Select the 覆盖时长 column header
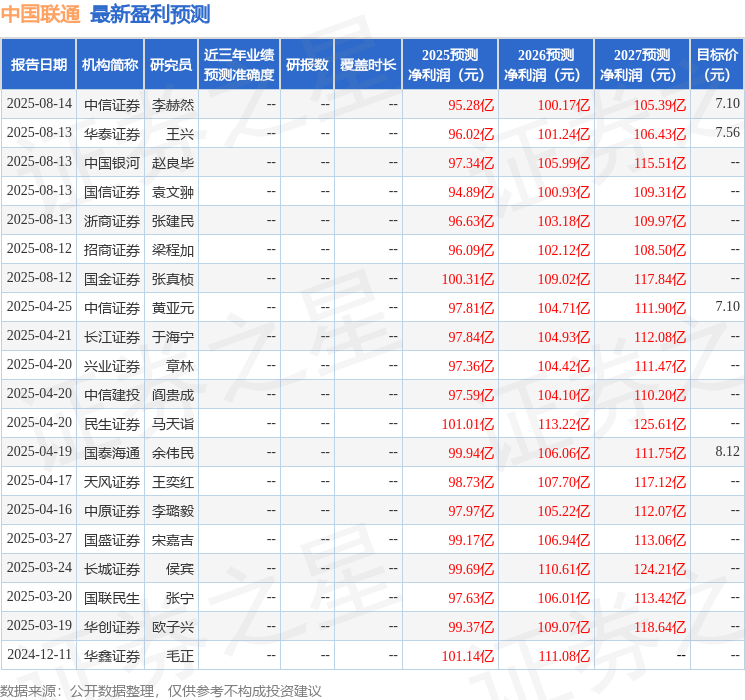The height and width of the screenshot is (700, 745). pos(368,65)
